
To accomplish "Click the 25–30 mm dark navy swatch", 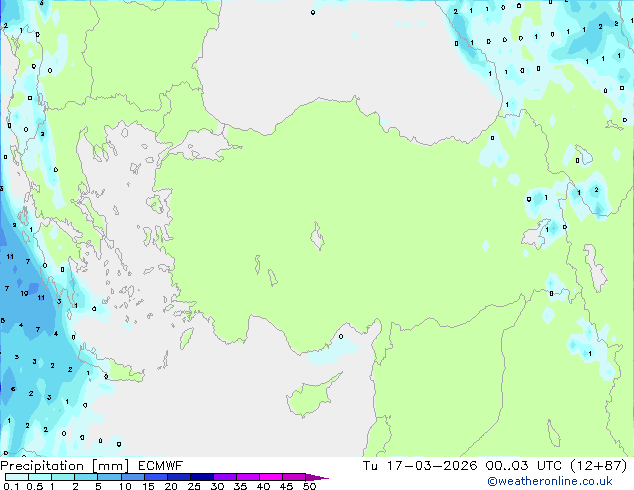I will pos(201,477).
